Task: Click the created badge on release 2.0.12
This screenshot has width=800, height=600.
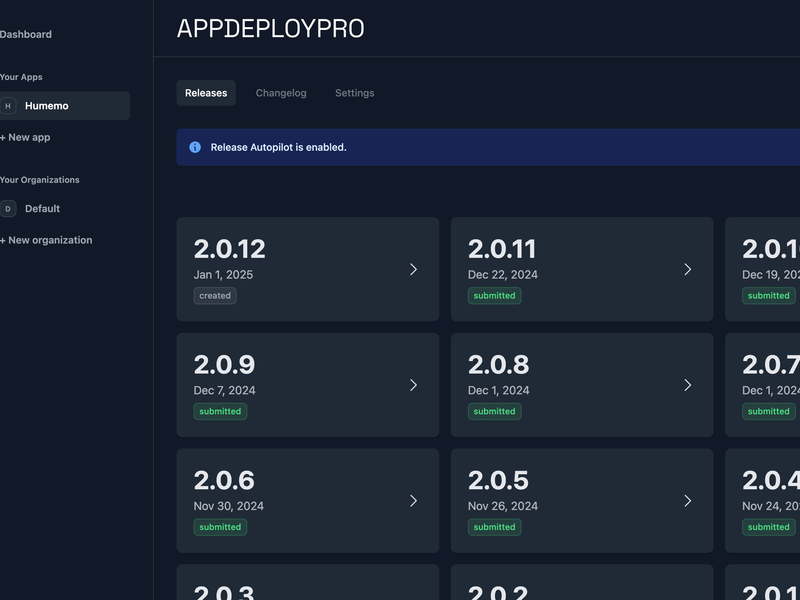Action: (215, 295)
